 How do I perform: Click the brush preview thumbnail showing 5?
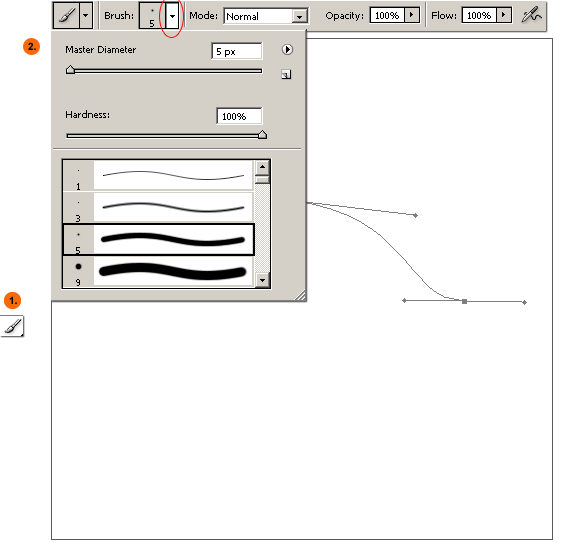[x=152, y=16]
